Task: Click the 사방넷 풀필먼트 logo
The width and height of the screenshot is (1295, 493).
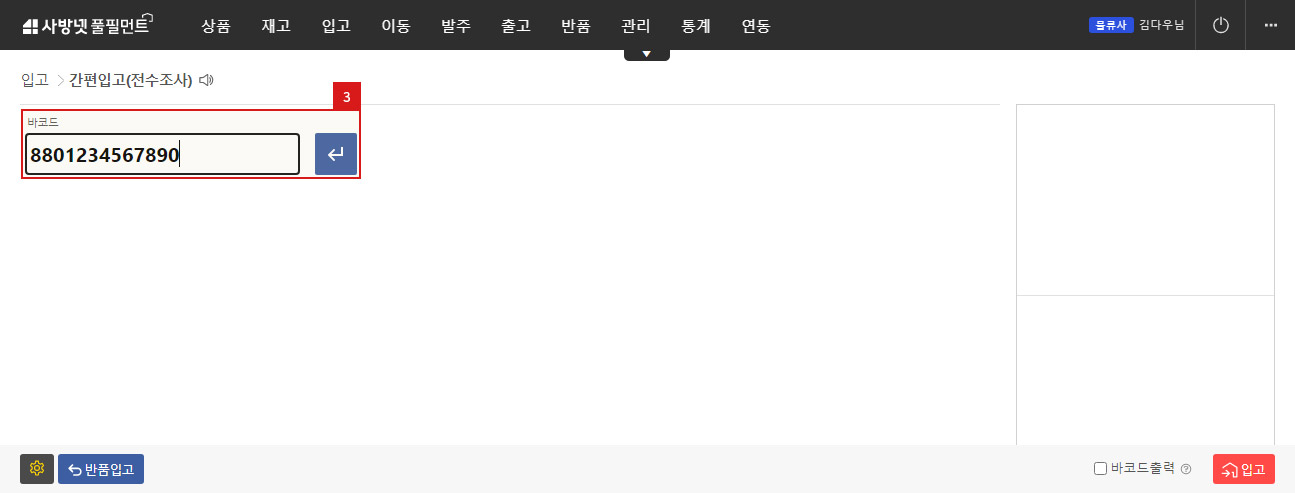Action: 87,25
